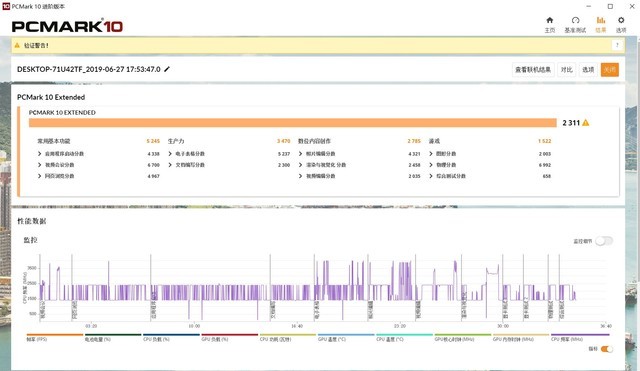The image size is (640, 371).
Task: Open the 基准测试 benchmark gauge icon
Action: 575,20
